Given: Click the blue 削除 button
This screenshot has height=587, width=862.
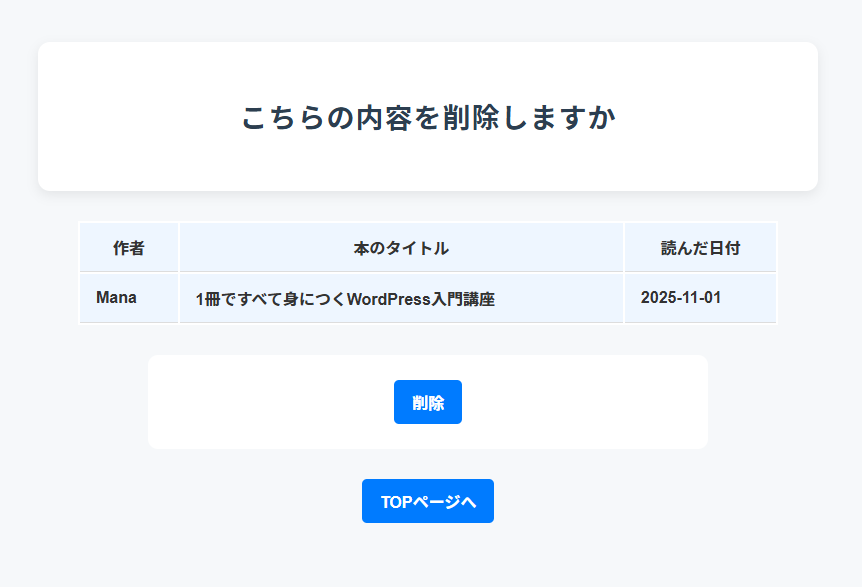Looking at the screenshot, I should [427, 402].
